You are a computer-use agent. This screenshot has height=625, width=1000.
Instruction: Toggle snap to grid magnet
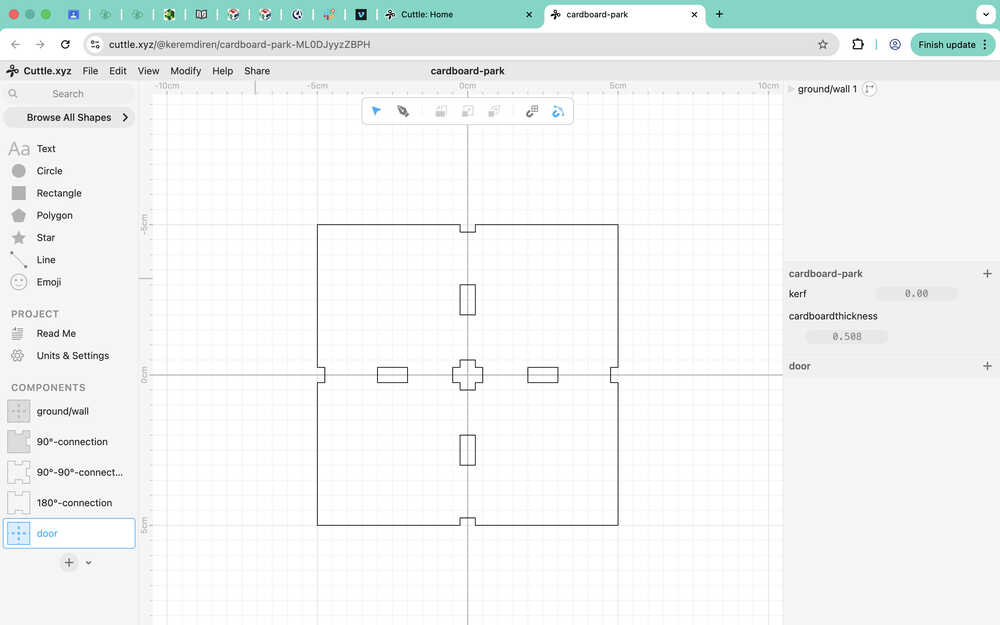click(x=532, y=112)
